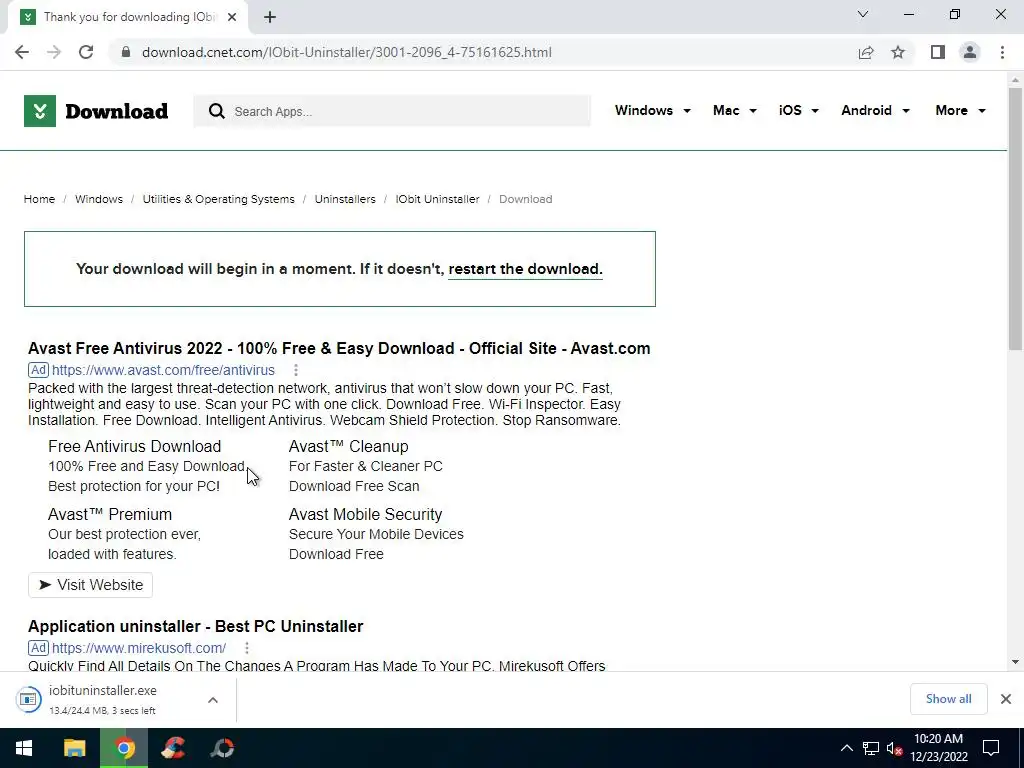
Task: Open the Chrome profile avatar
Action: tap(970, 52)
